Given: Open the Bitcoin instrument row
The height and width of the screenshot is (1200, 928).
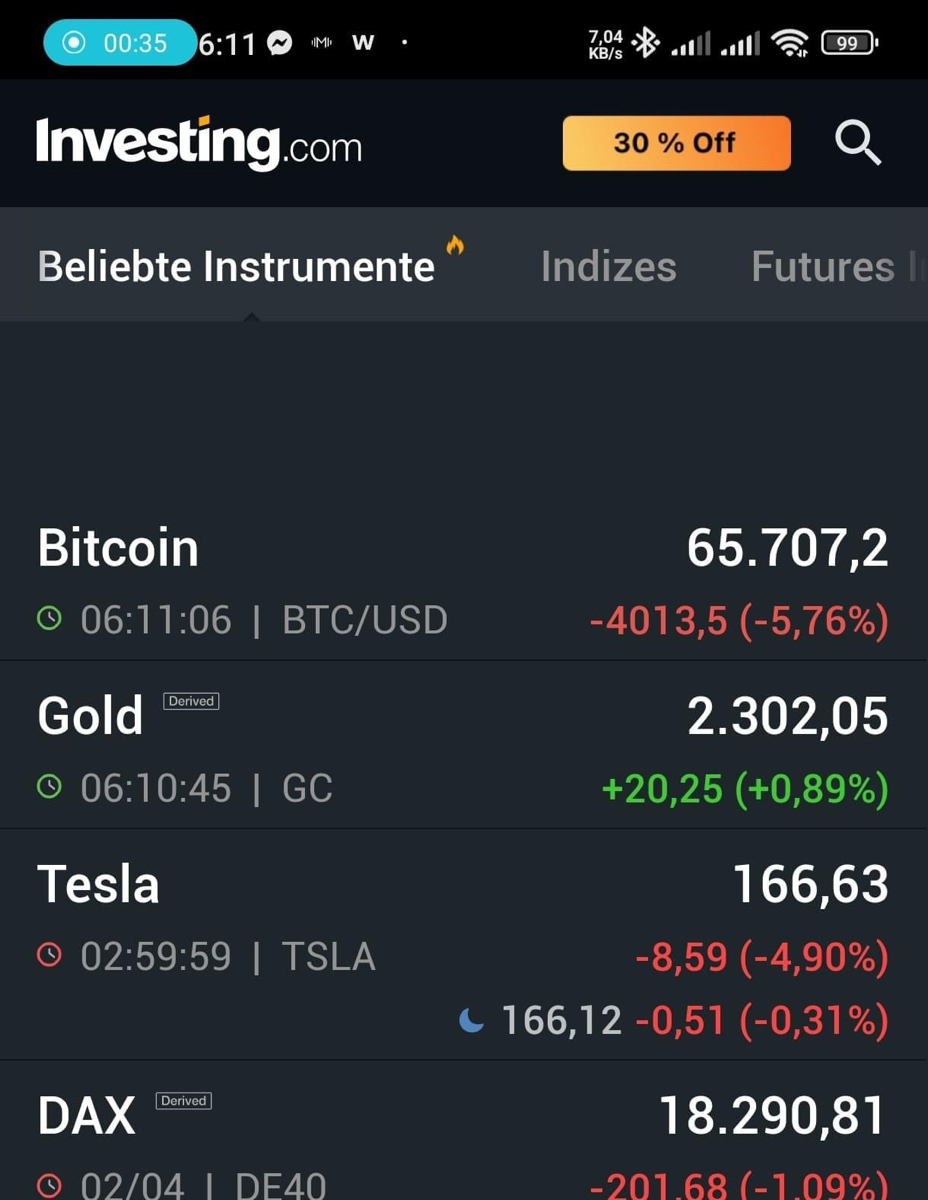Looking at the screenshot, I should tap(464, 582).
